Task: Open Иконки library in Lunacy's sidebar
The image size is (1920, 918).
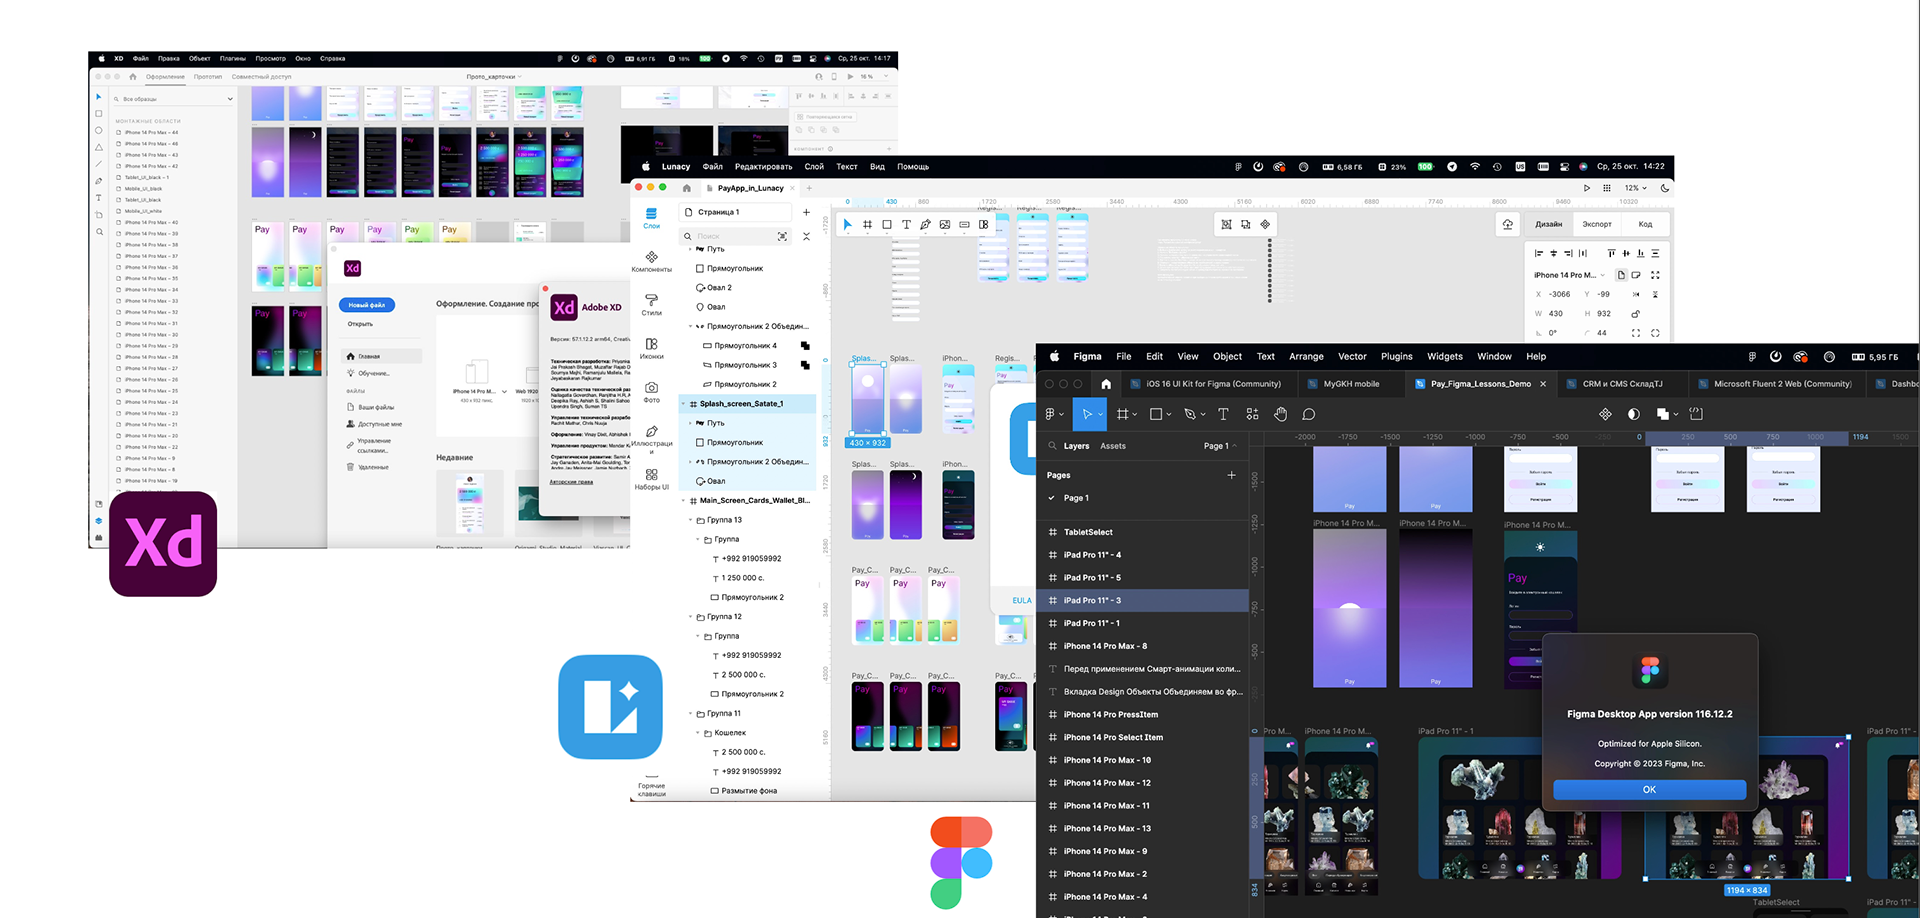Action: 651,348
